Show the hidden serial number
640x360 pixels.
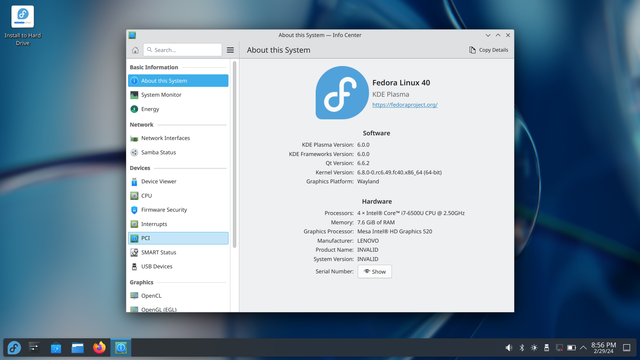tap(375, 272)
